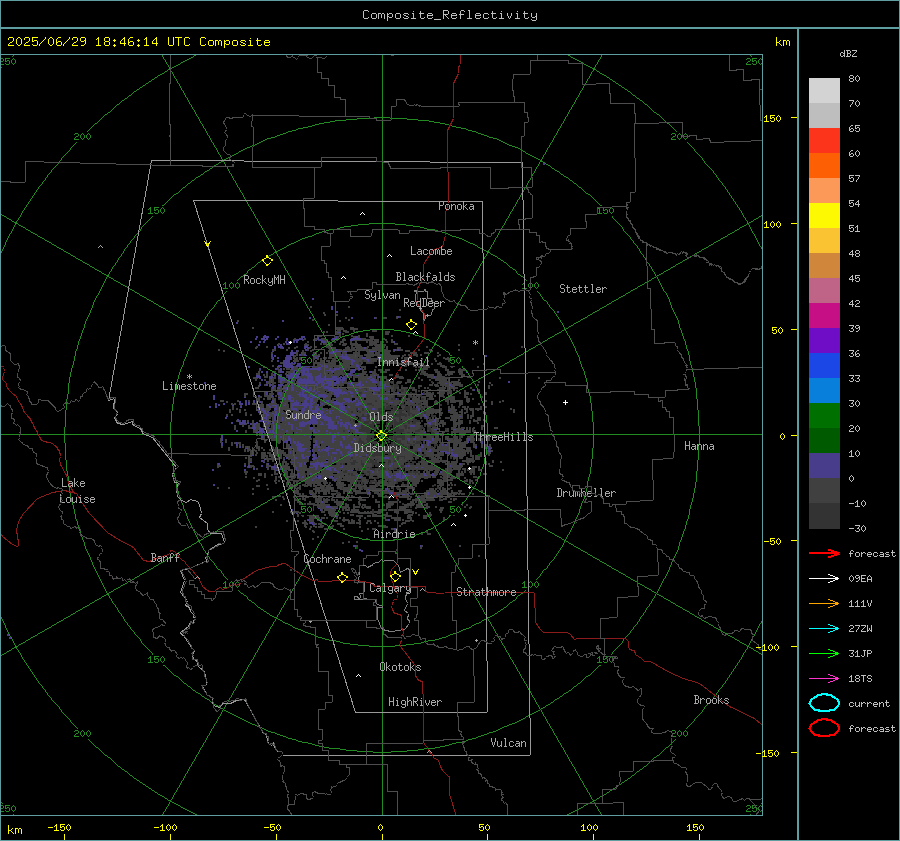Pick the yellow 51-54 dBZ swatch

tap(824, 216)
